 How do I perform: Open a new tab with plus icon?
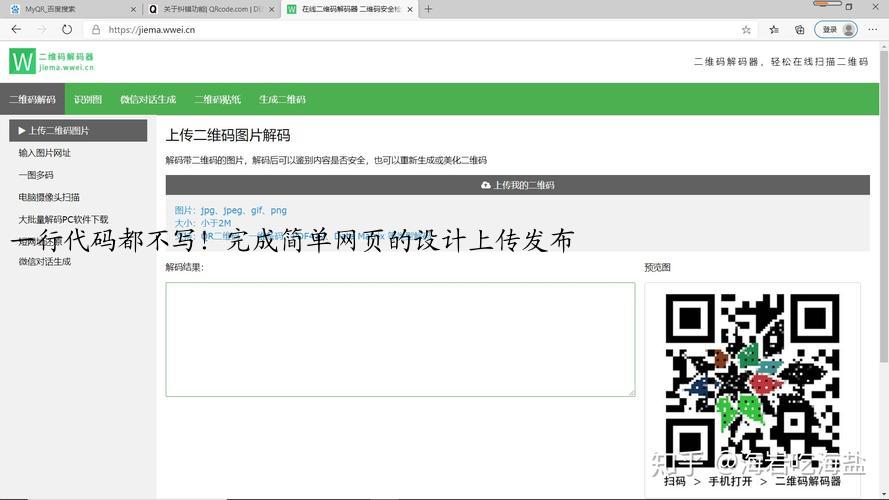(x=428, y=9)
